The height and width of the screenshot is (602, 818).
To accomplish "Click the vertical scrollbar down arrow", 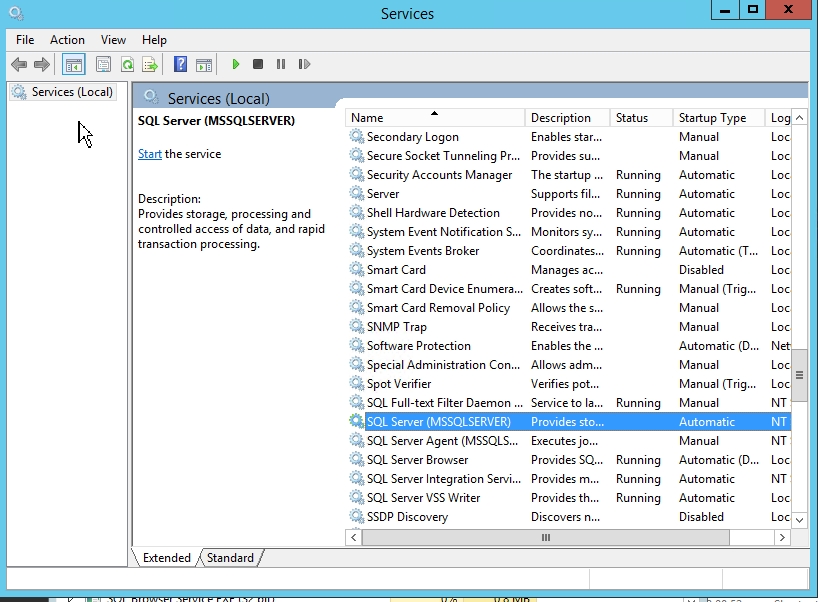I will (799, 520).
